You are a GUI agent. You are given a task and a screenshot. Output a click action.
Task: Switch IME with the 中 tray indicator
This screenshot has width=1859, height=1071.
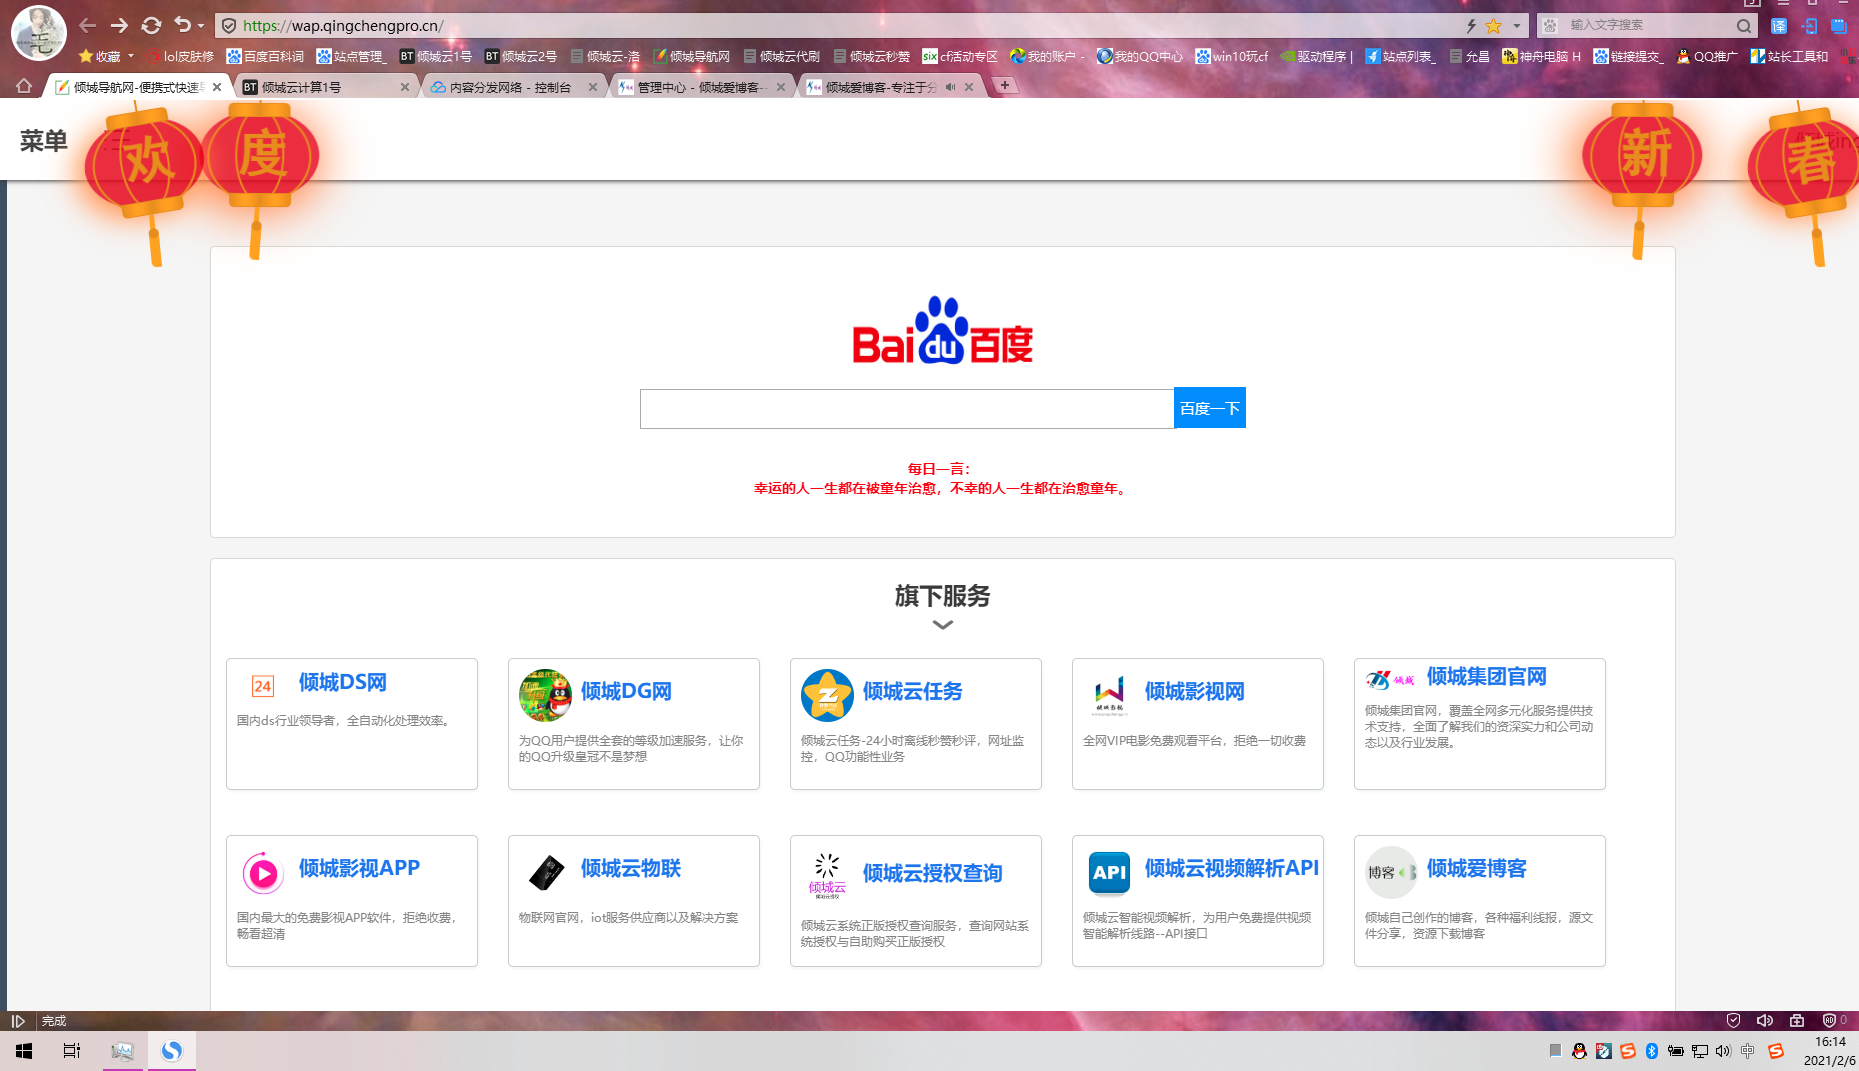(1747, 1051)
